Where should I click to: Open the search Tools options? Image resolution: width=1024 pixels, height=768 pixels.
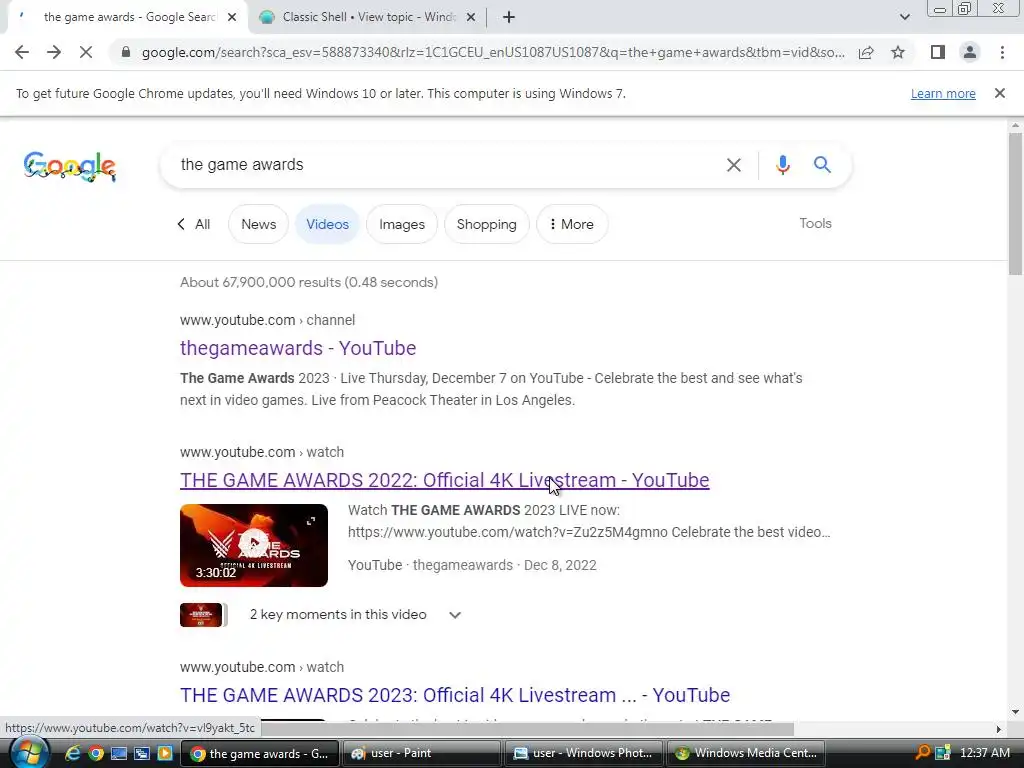(x=815, y=223)
